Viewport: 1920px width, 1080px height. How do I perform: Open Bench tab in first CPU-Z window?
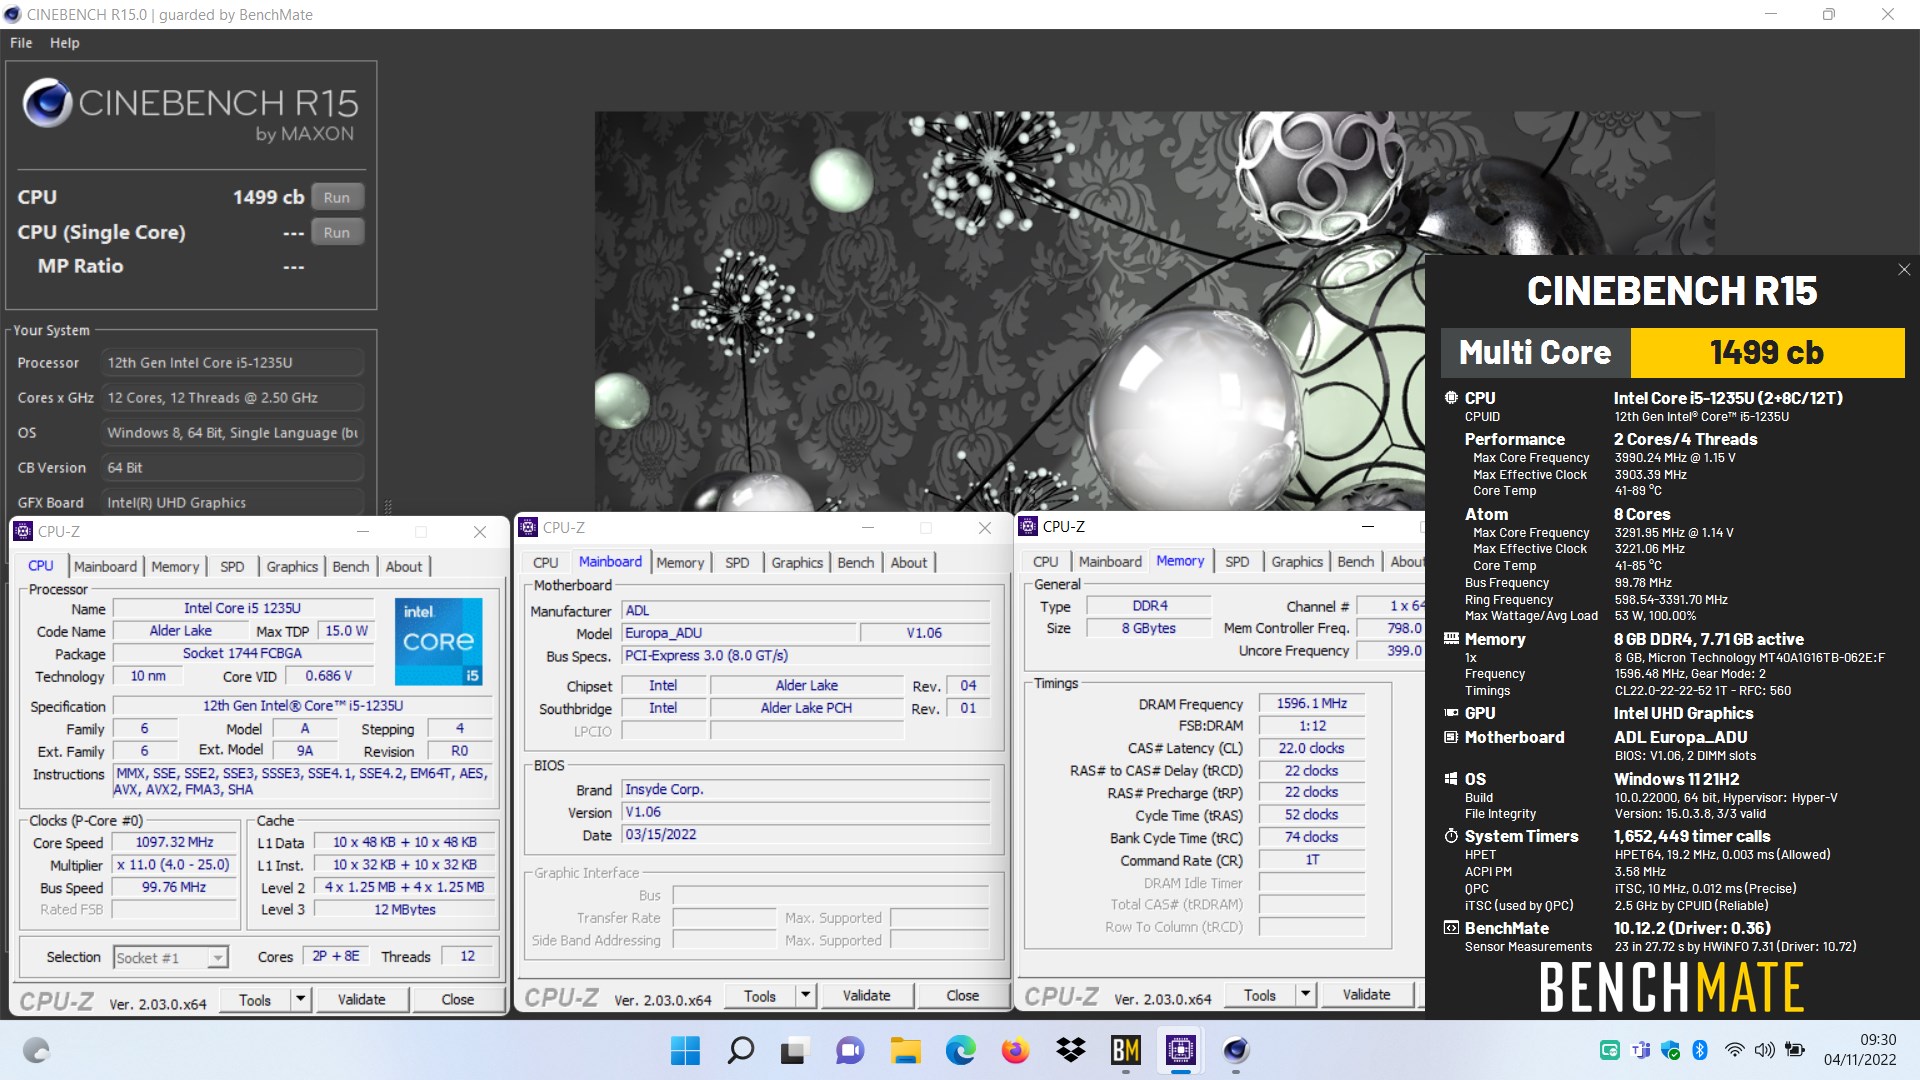click(x=351, y=566)
